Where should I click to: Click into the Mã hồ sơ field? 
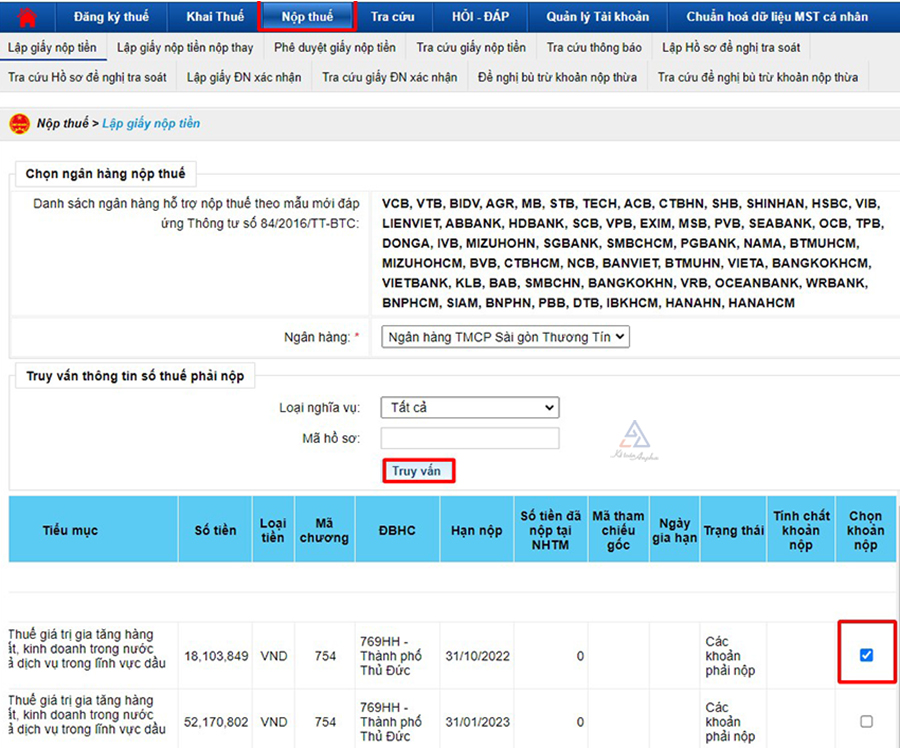[469, 438]
